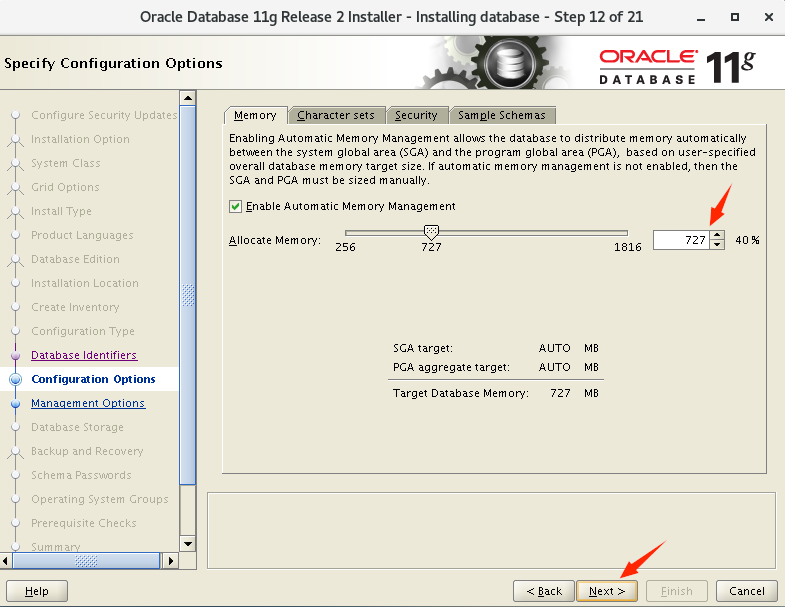The width and height of the screenshot is (785, 607).
Task: Click the Grid Options step label
Action: 65,187
